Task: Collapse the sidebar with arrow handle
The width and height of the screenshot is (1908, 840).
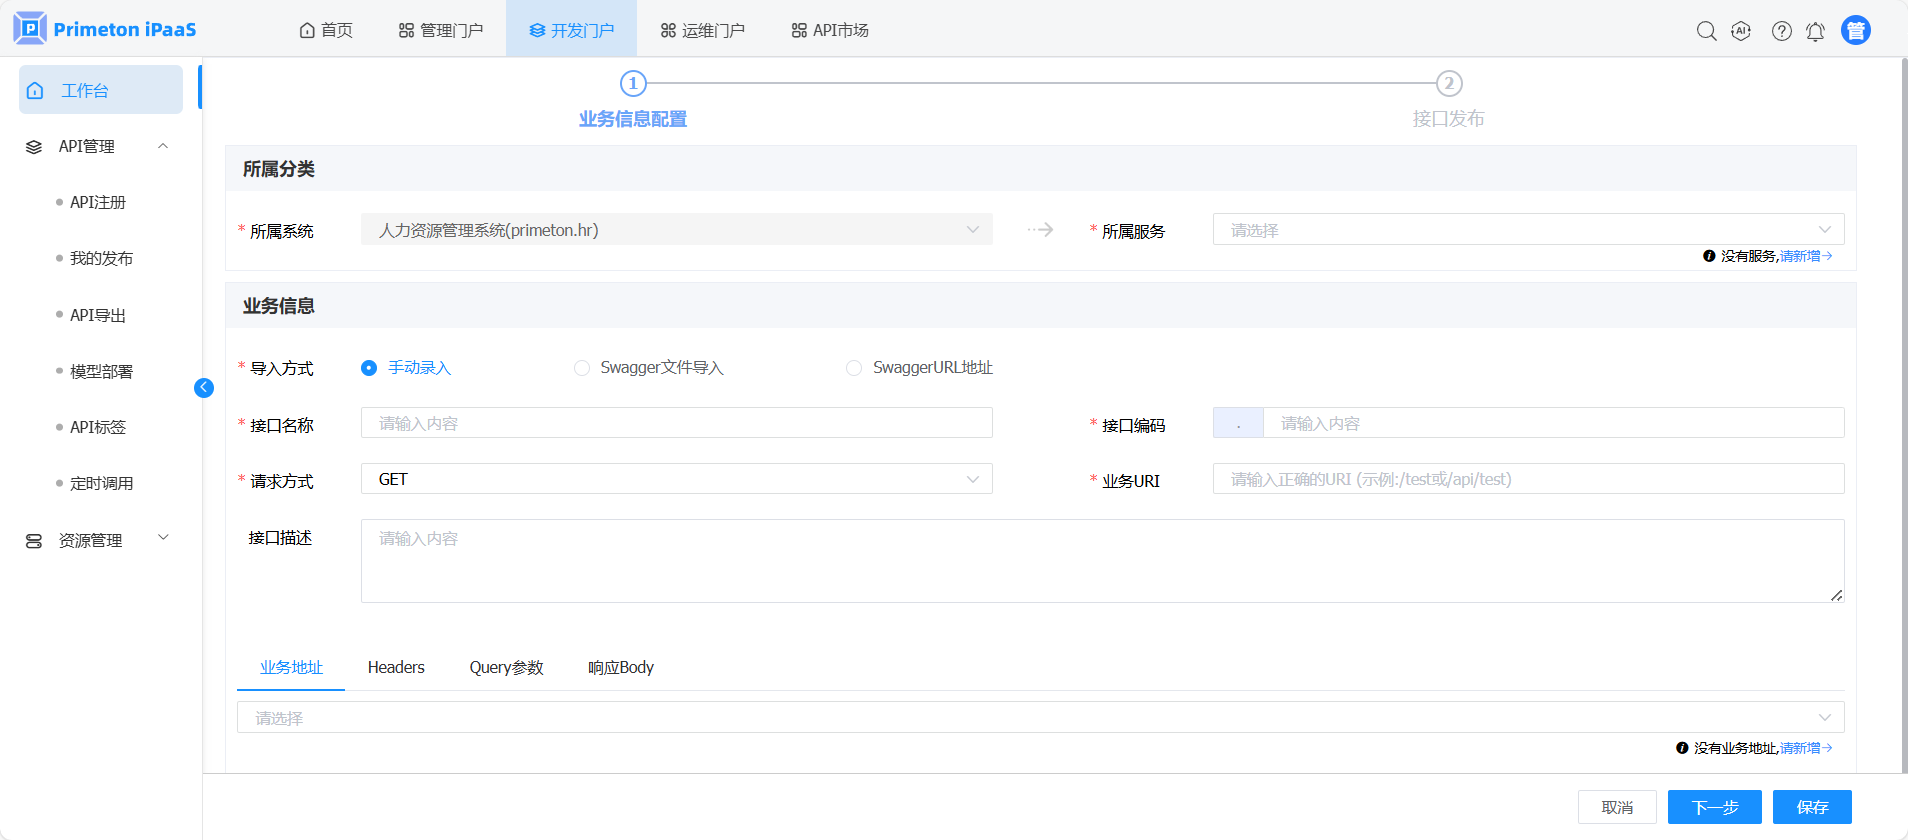Action: click(x=204, y=388)
